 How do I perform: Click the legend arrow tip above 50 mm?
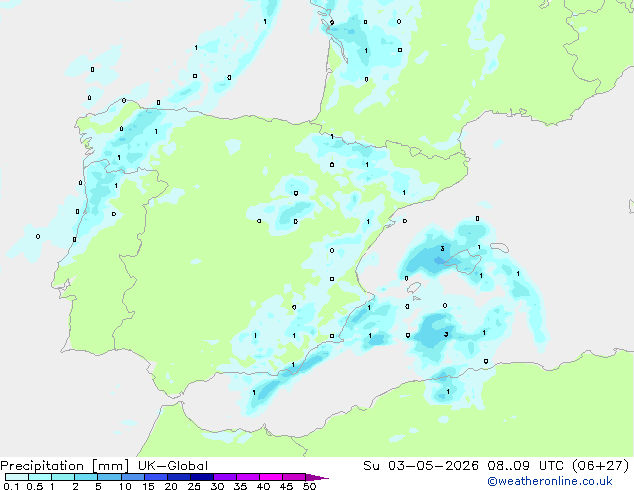(x=317, y=477)
